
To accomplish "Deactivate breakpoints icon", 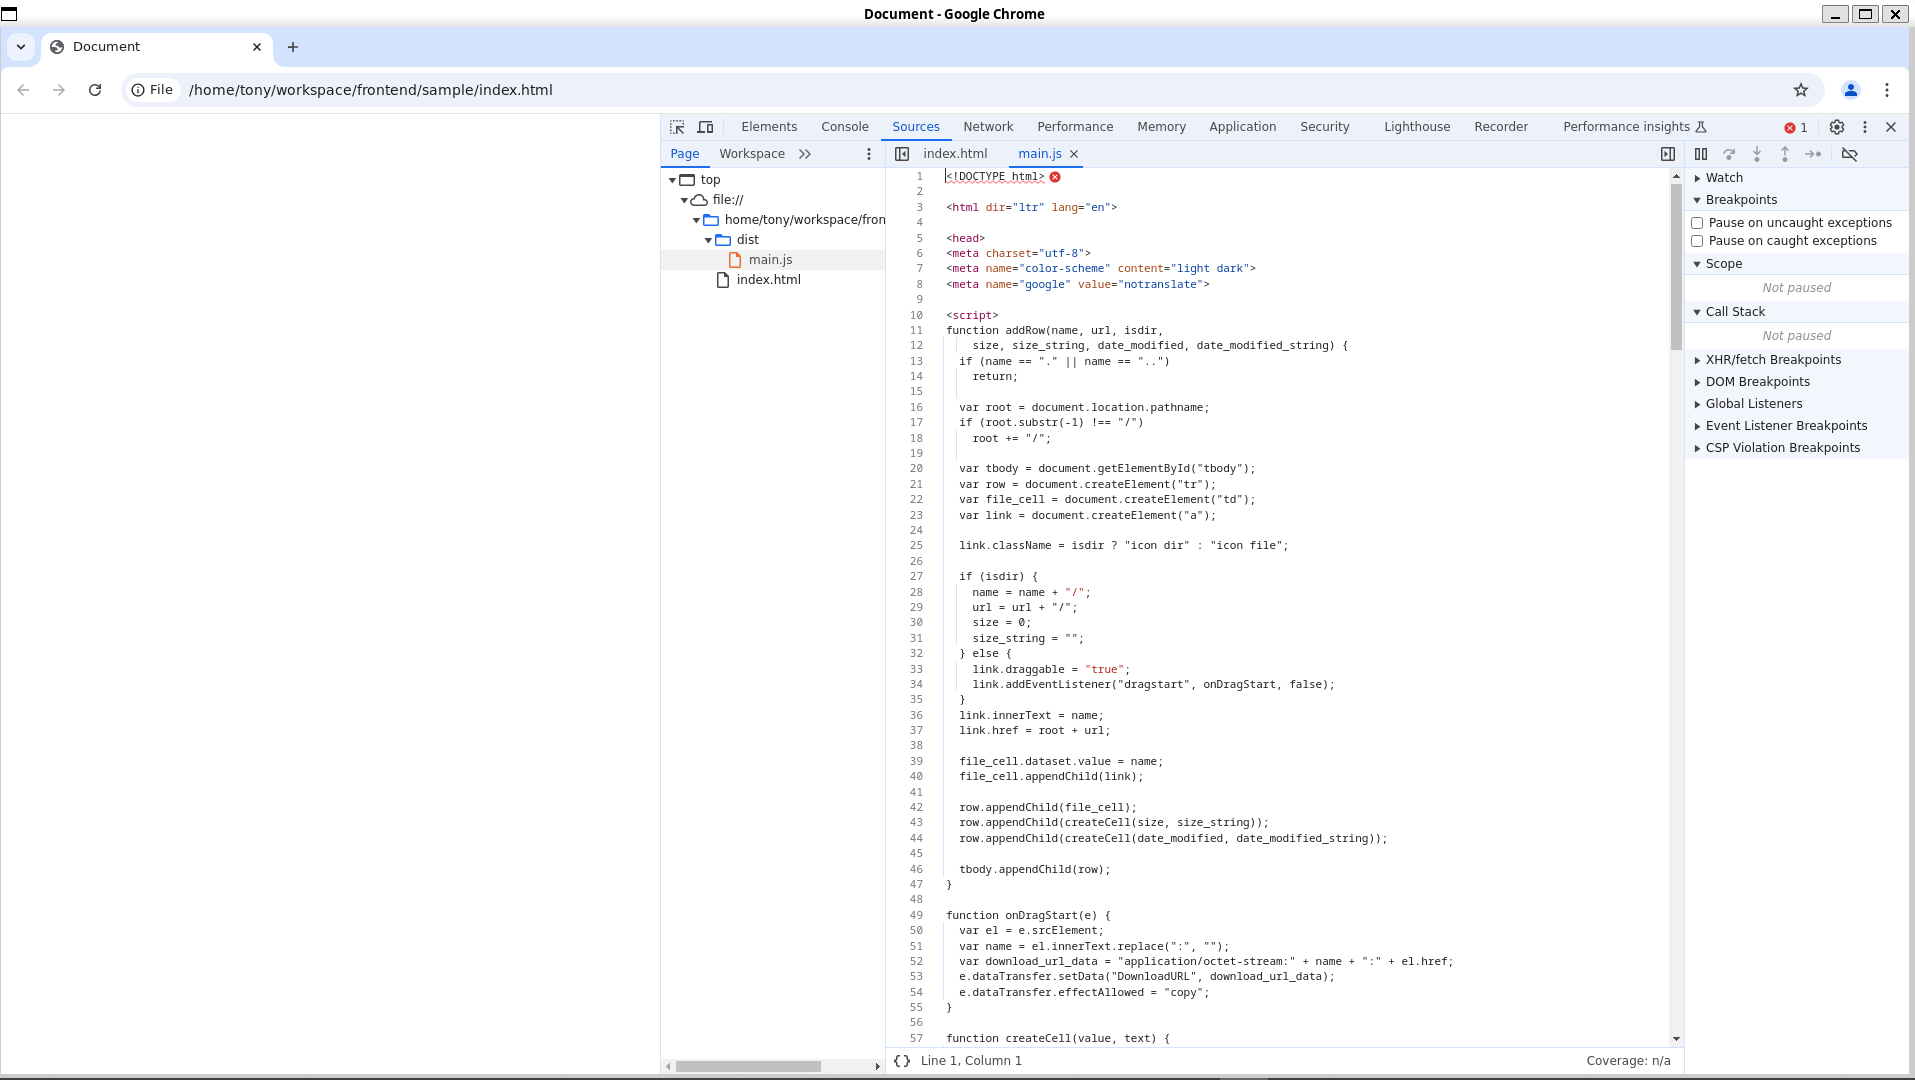I will (1850, 154).
